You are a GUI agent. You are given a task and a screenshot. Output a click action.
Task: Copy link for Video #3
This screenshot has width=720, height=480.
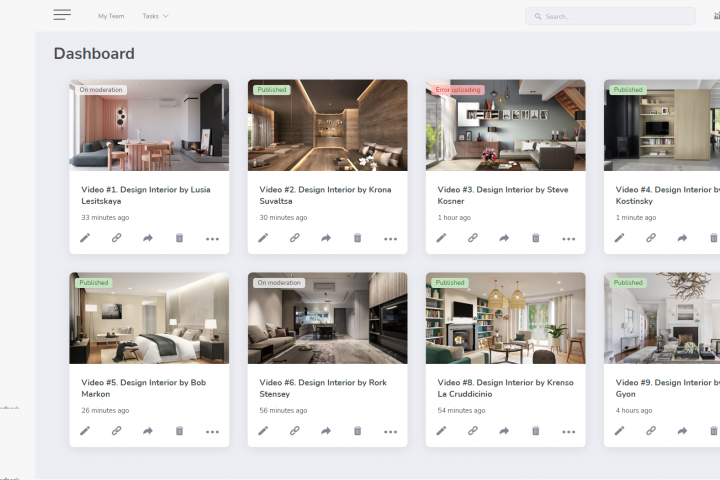(473, 238)
